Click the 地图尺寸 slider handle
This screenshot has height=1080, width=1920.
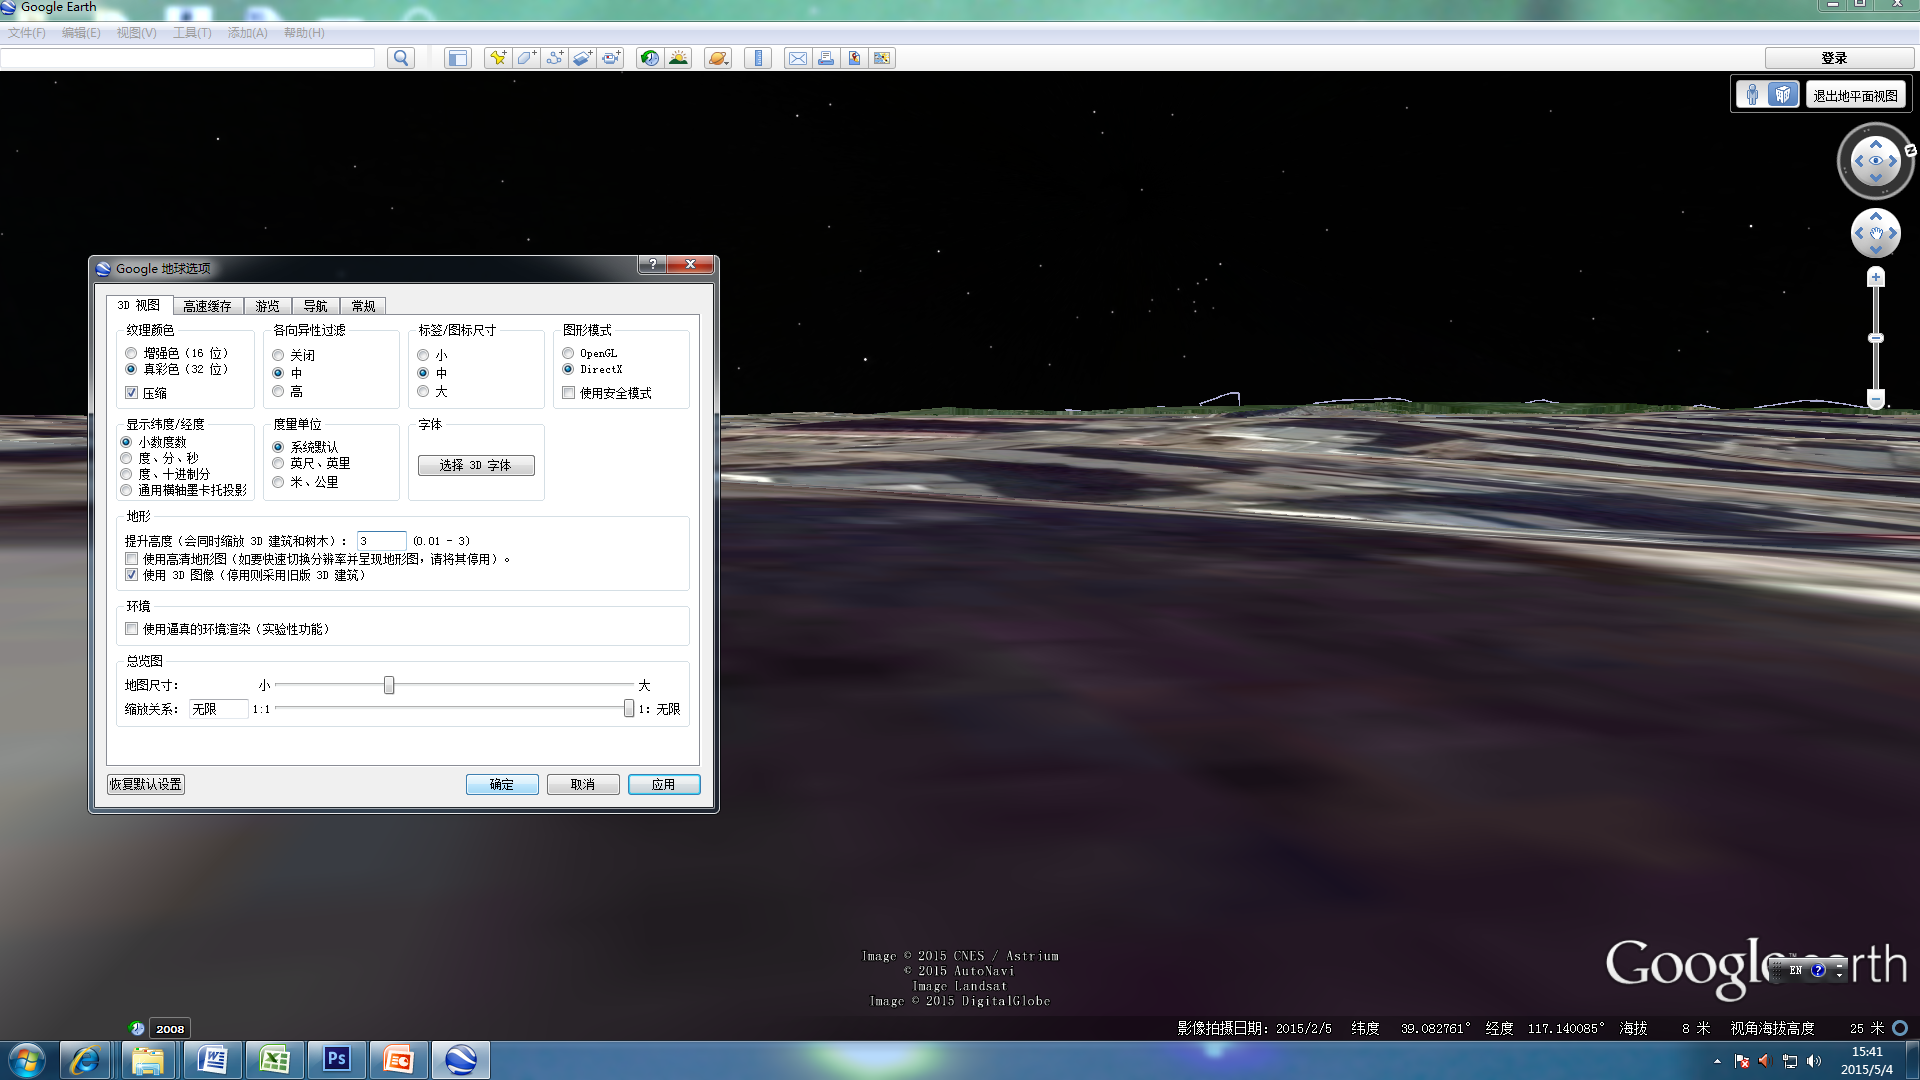click(x=389, y=685)
